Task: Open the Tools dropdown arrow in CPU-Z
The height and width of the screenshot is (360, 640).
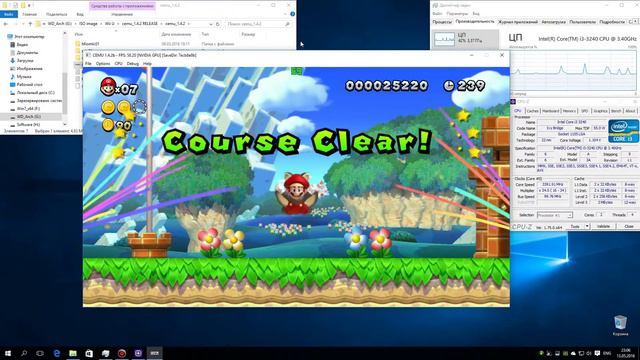Action: pos(587,226)
